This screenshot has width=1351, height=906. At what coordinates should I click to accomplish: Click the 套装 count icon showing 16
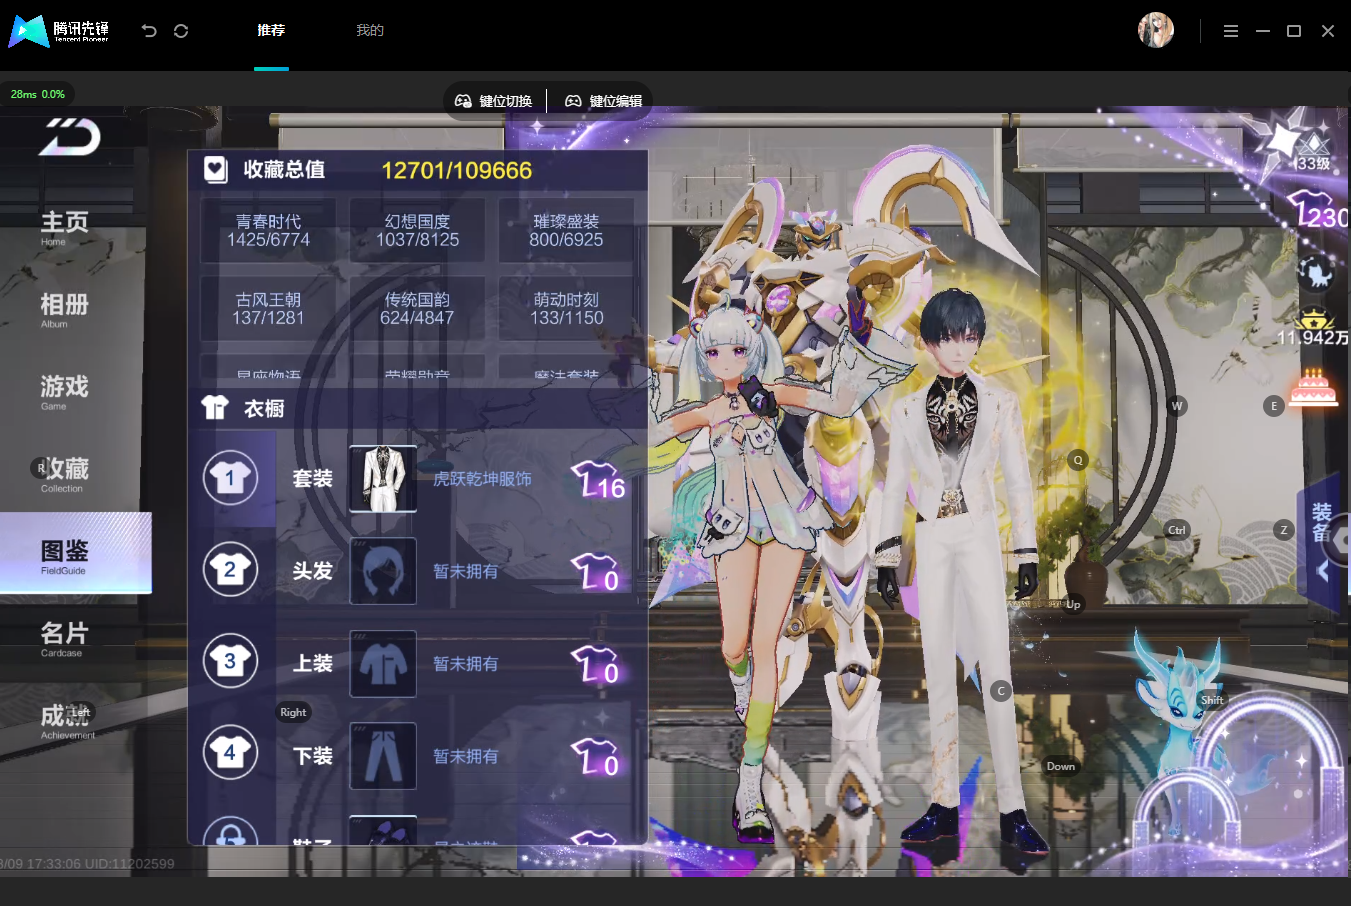(x=598, y=480)
